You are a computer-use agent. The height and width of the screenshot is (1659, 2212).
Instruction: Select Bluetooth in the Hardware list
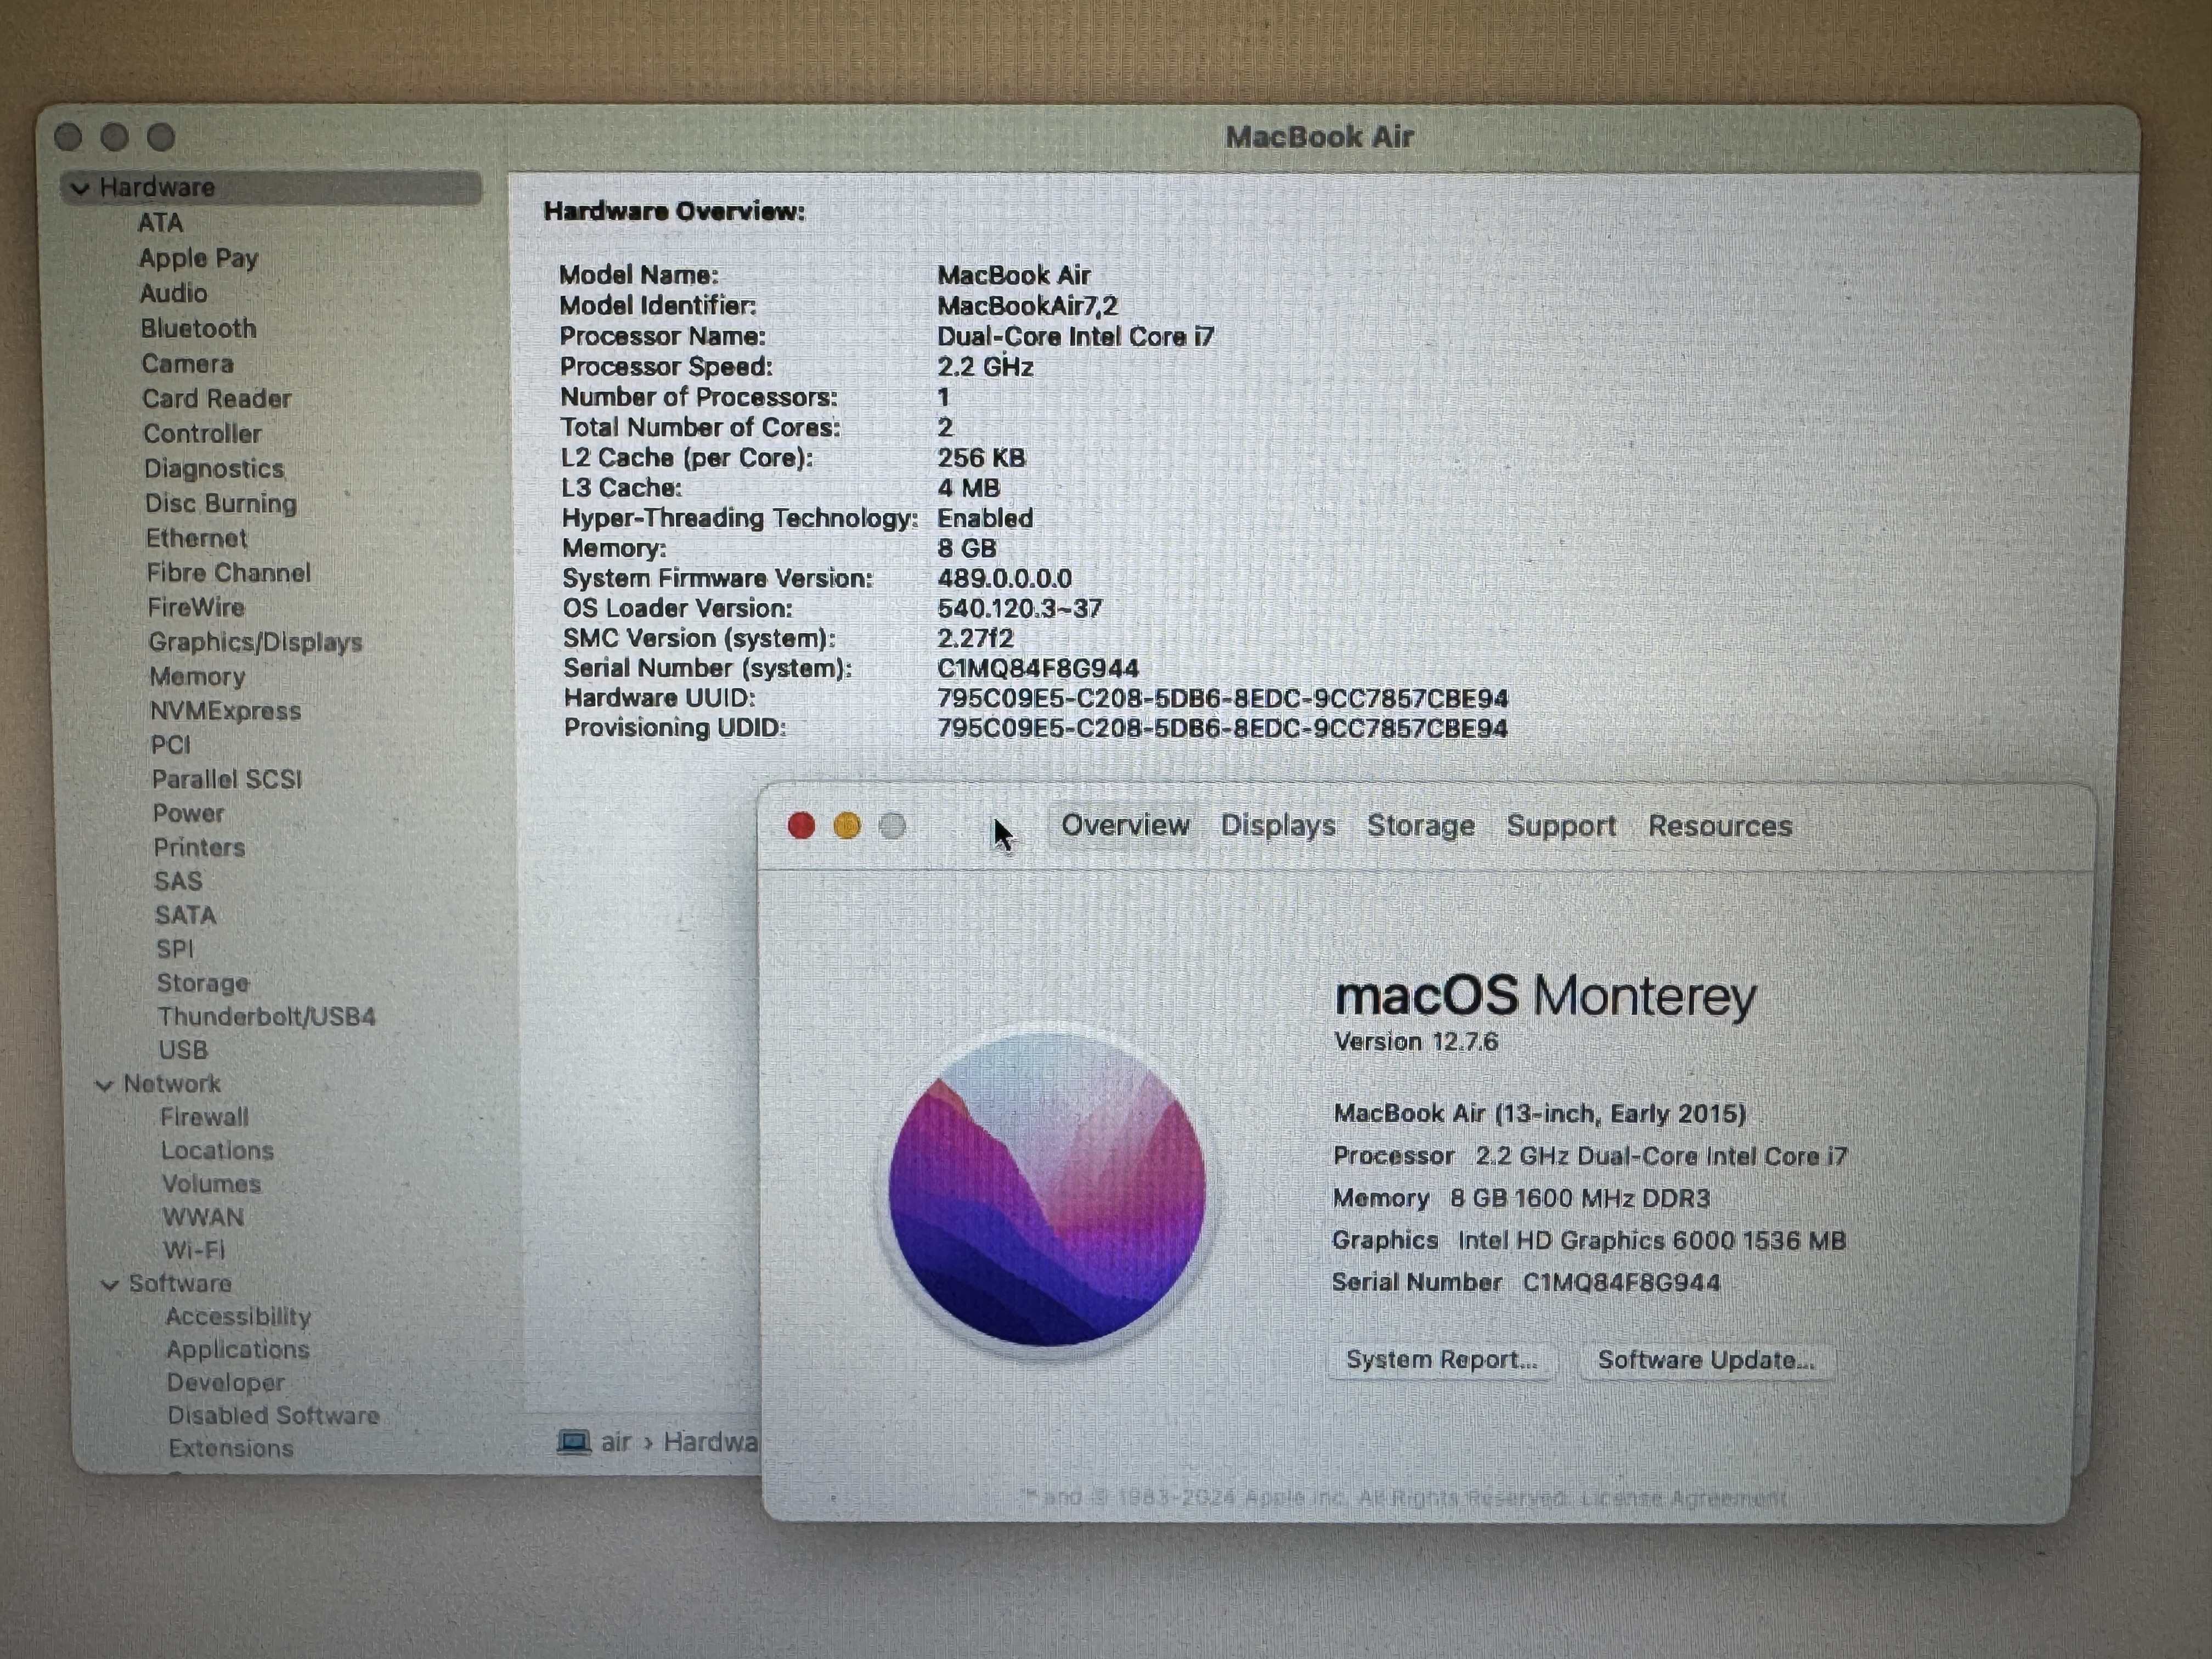click(198, 329)
